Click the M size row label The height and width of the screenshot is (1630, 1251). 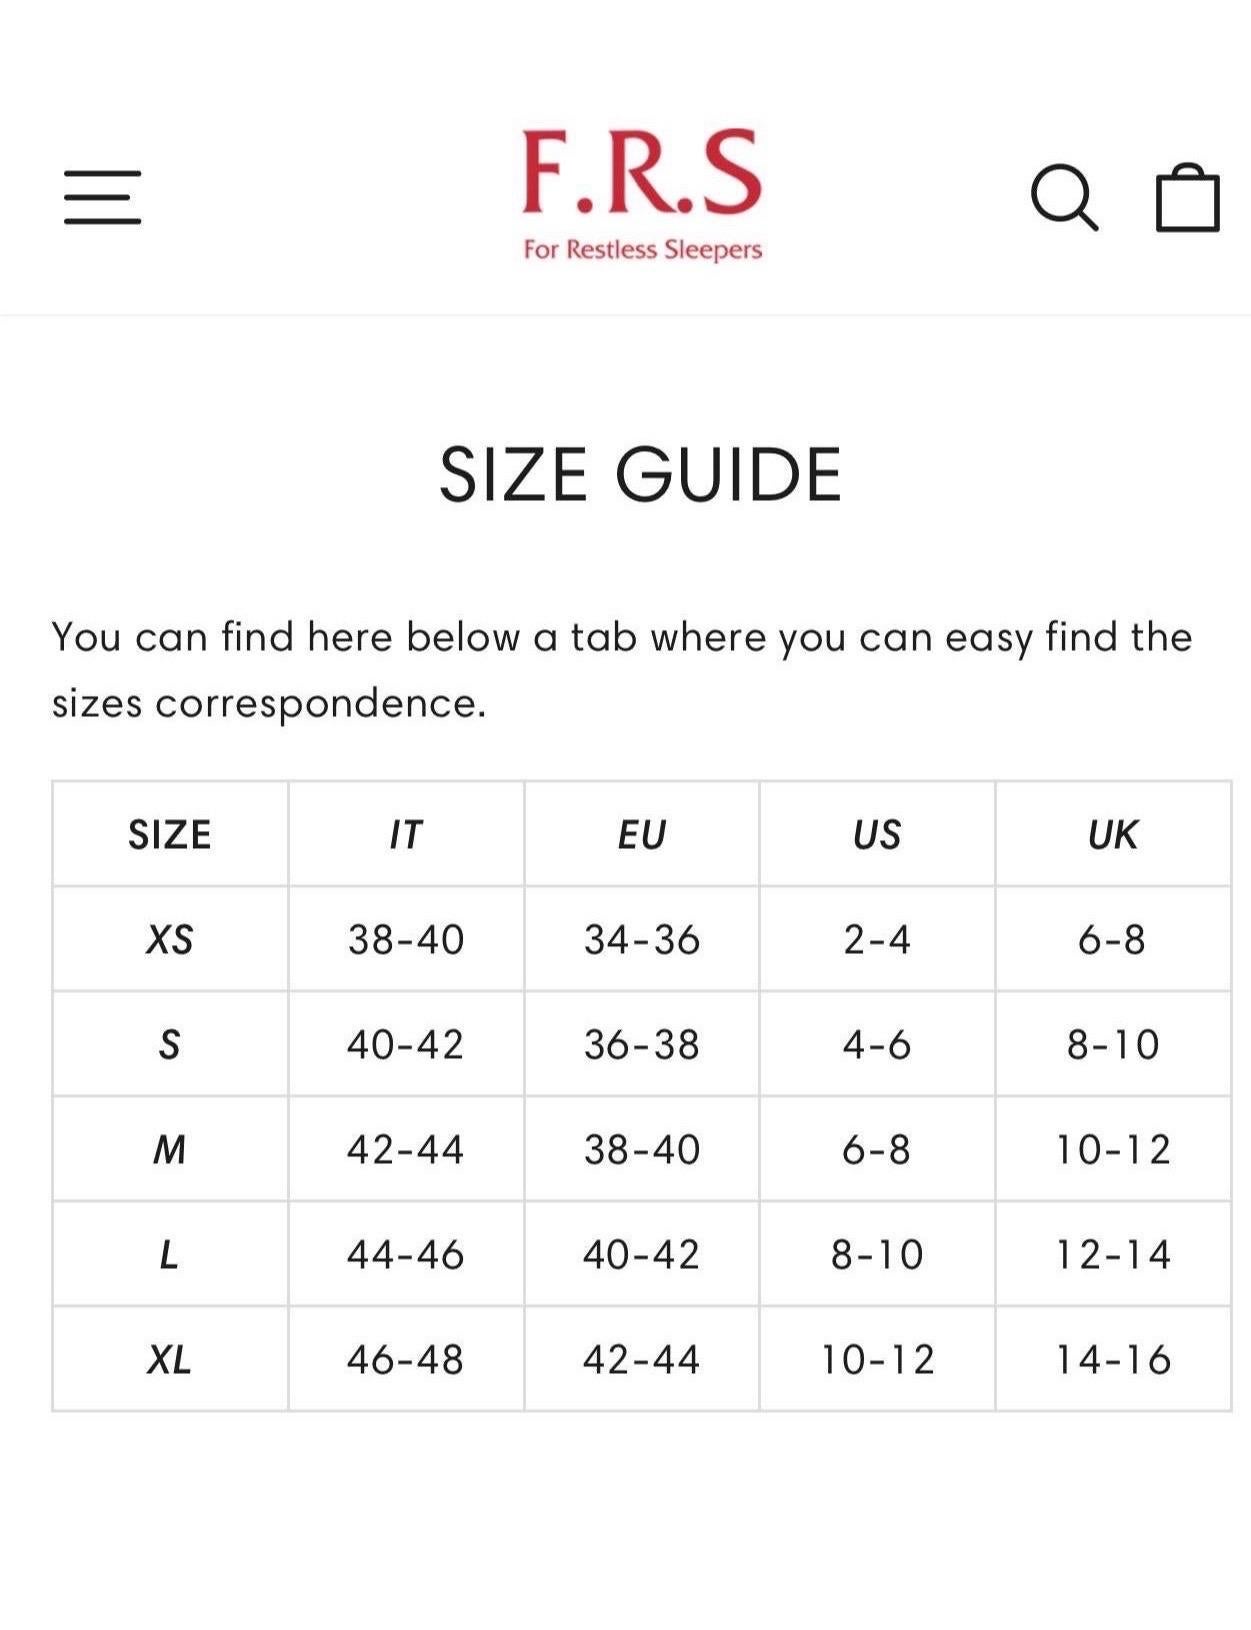(170, 1150)
